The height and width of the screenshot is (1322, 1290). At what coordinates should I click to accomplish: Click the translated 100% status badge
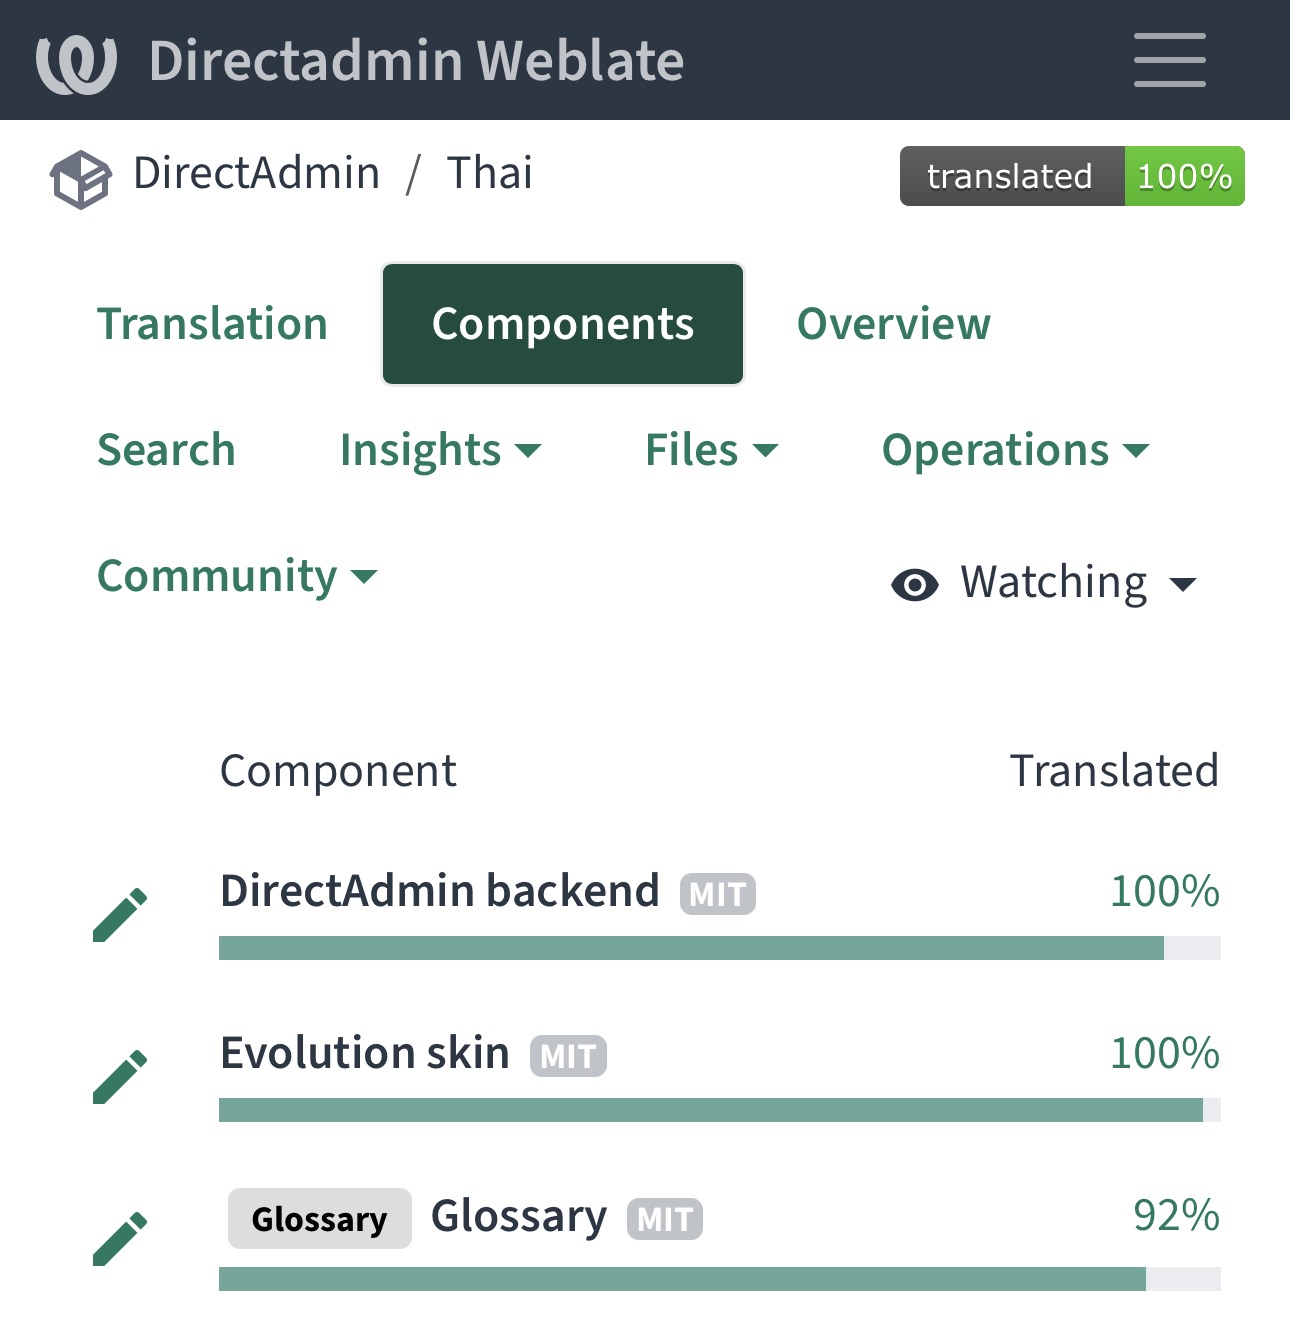click(x=1072, y=176)
